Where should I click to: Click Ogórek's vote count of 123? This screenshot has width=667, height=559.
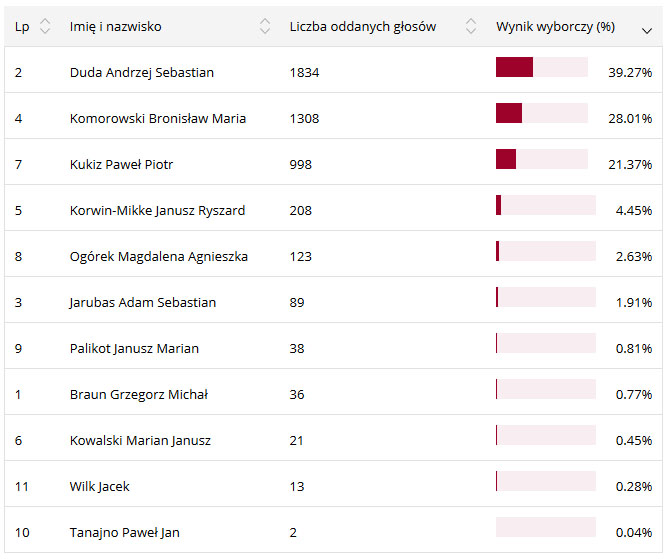tap(301, 257)
